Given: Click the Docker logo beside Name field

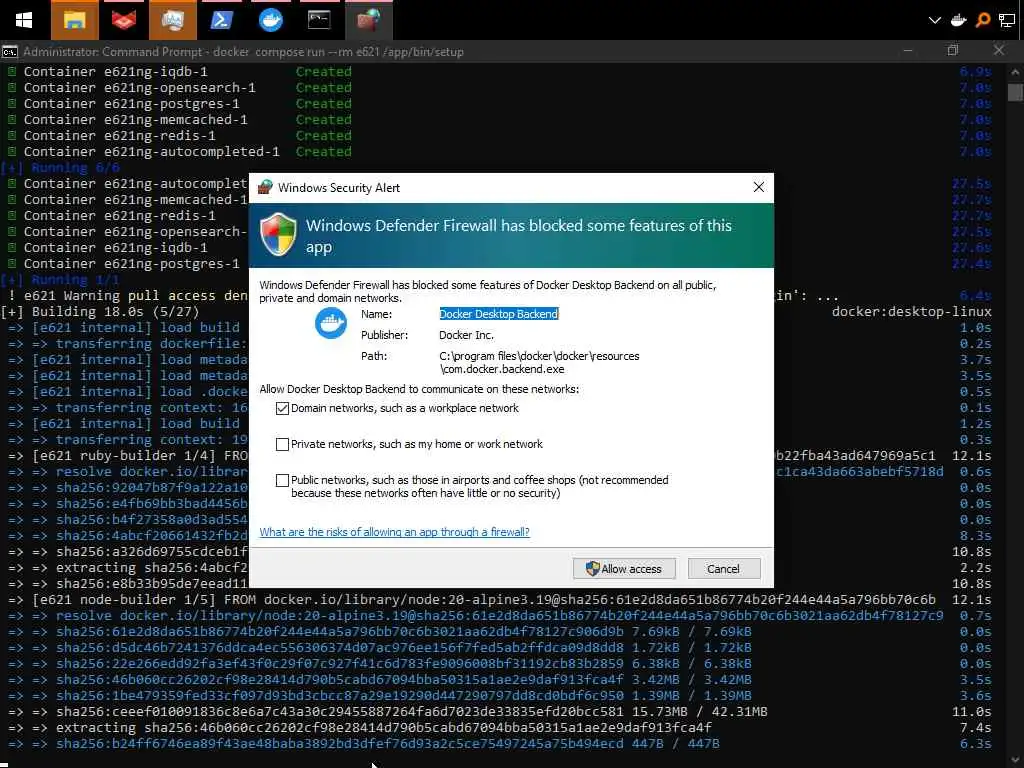Looking at the screenshot, I should 331,323.
